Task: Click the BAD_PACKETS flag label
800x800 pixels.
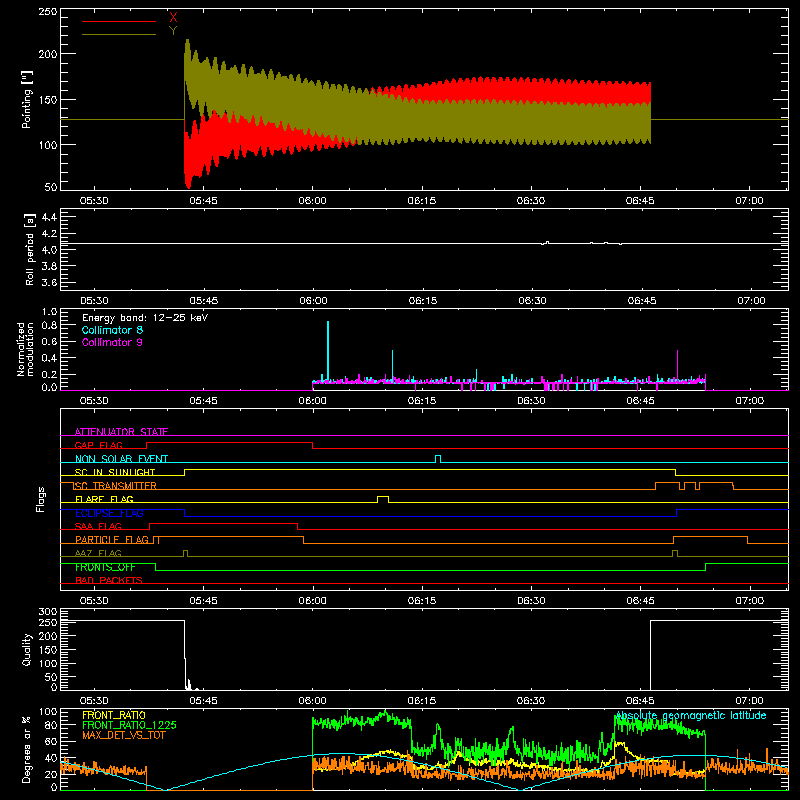Action: [109, 580]
